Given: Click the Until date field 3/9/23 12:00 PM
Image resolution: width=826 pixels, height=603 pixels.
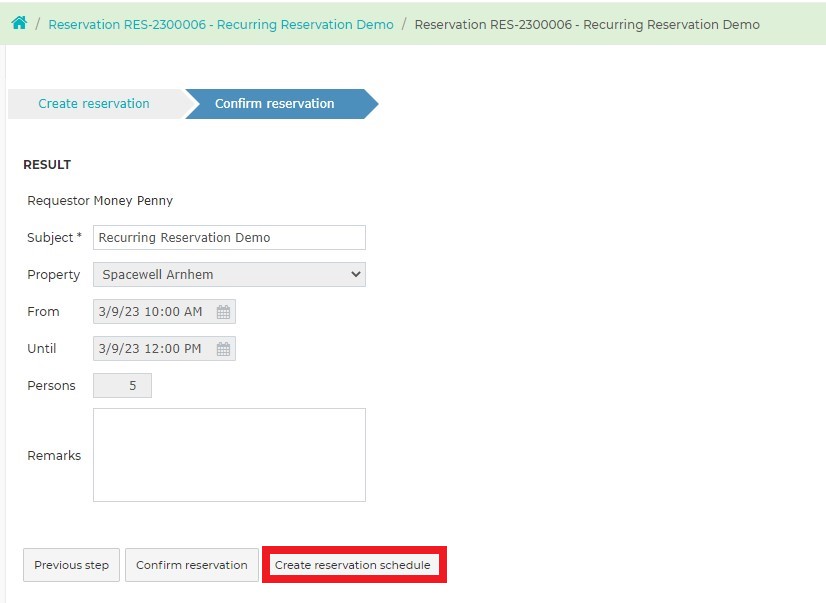Looking at the screenshot, I should pos(164,349).
